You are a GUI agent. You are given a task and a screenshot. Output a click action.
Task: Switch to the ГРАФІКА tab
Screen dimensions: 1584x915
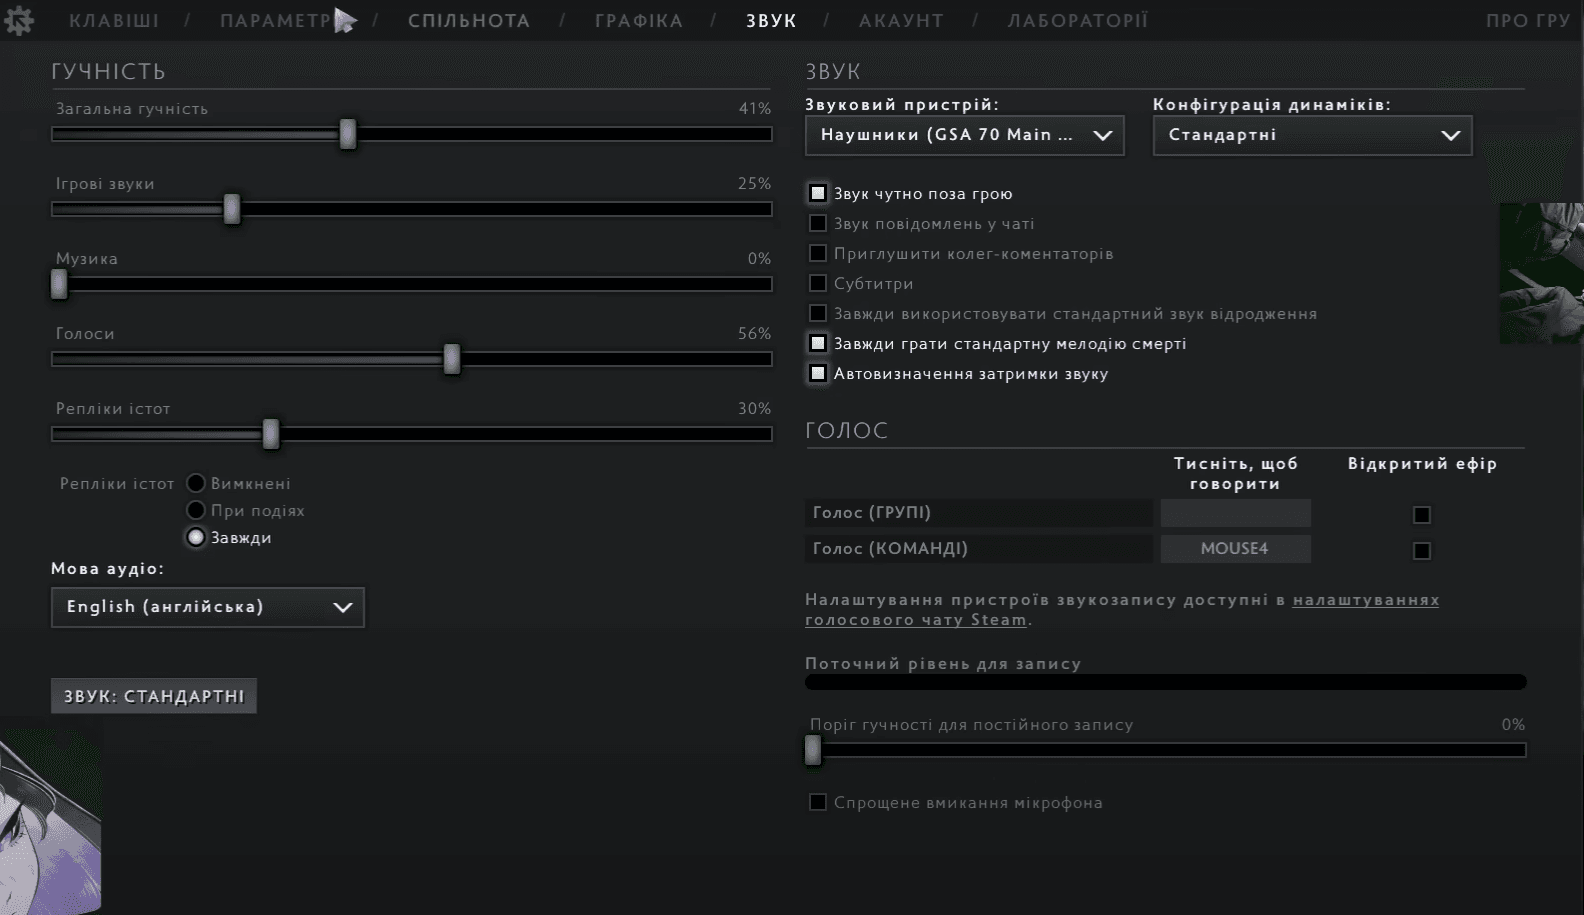tap(639, 21)
